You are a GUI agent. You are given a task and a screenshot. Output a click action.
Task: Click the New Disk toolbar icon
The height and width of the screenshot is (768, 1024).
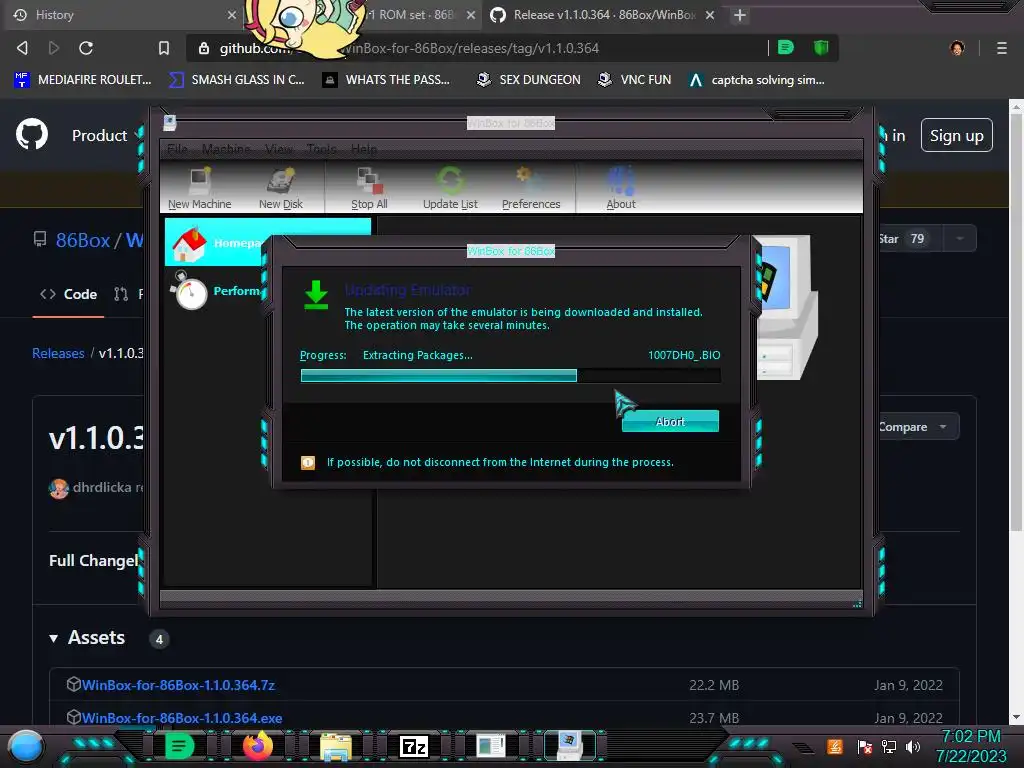[x=281, y=189]
